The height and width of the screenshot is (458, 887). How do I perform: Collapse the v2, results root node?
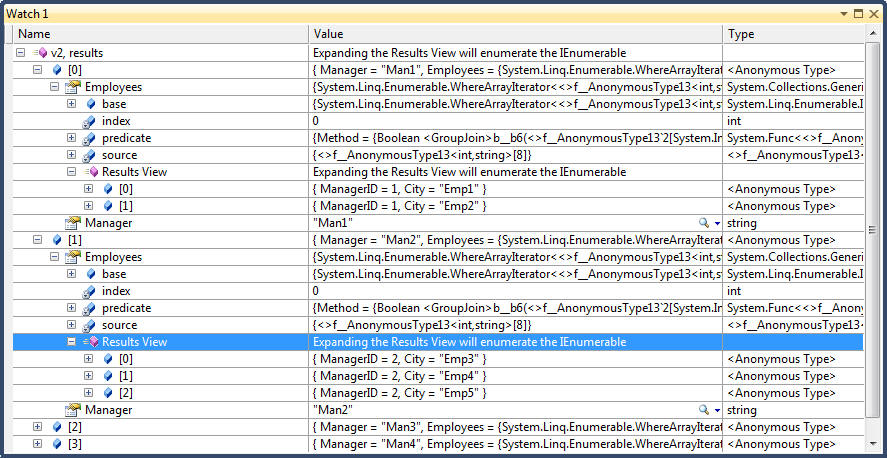[x=21, y=53]
